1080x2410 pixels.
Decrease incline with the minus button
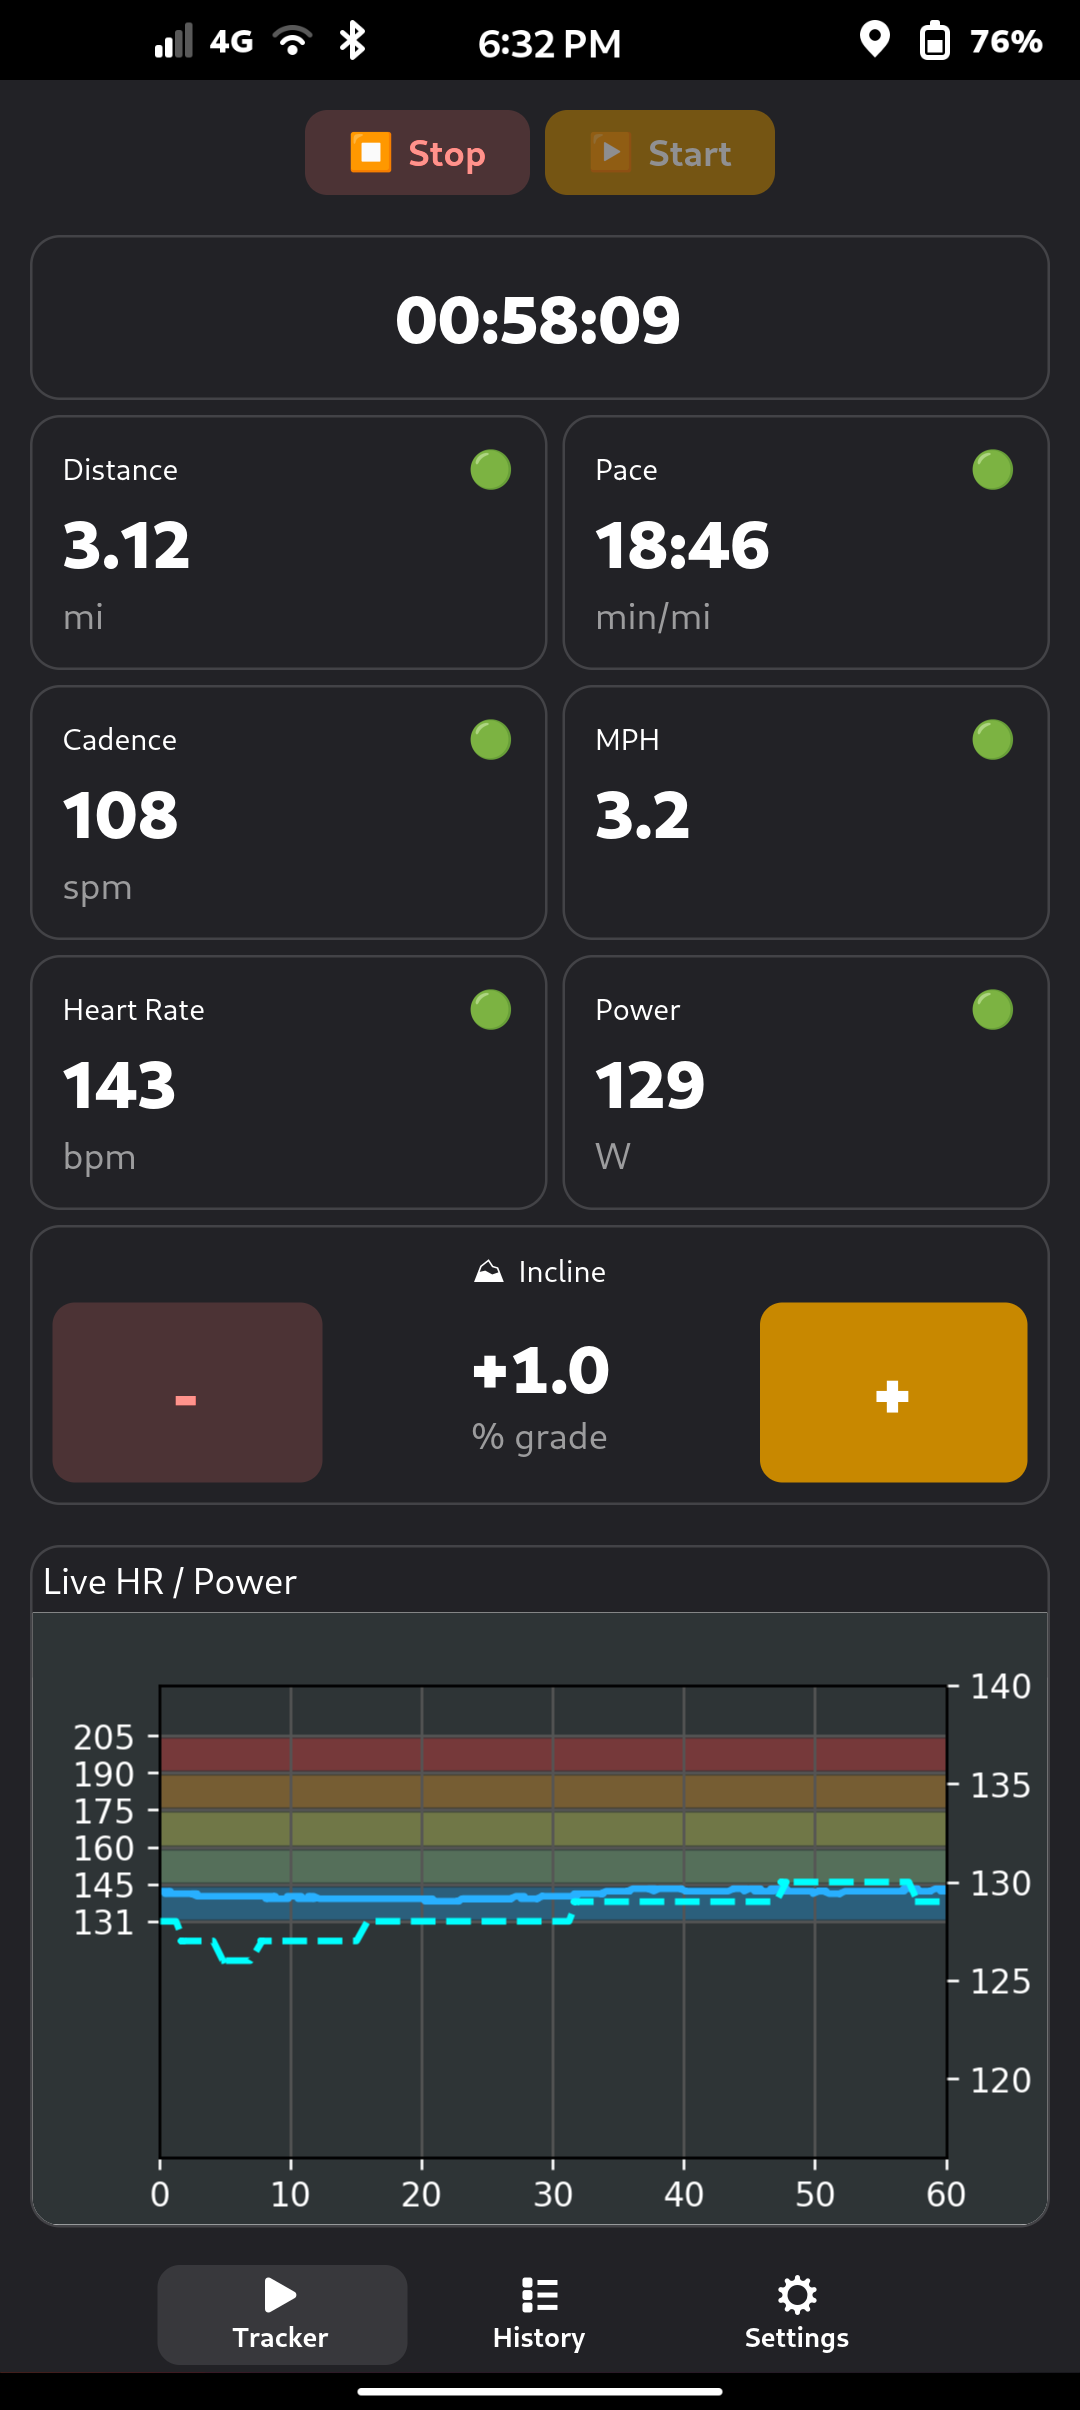pos(187,1392)
